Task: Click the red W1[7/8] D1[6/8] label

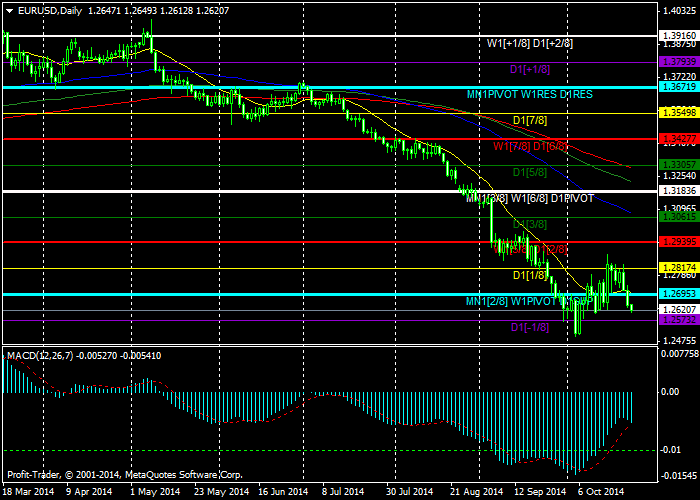Action: tap(530, 146)
